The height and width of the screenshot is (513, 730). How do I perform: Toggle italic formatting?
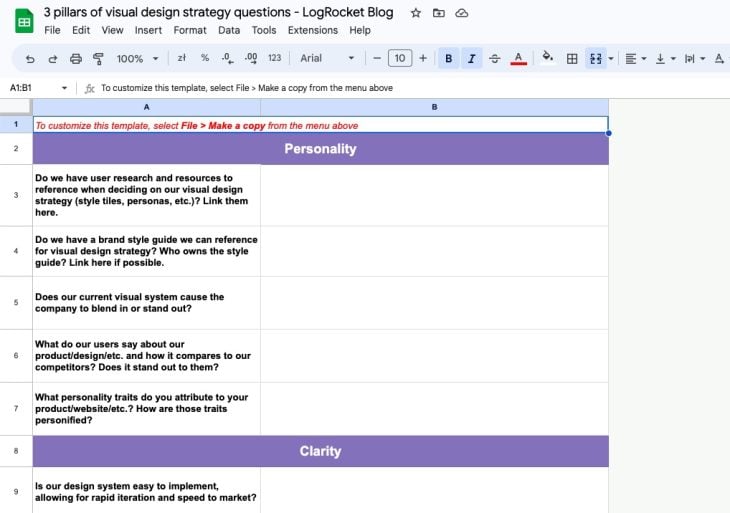472,59
